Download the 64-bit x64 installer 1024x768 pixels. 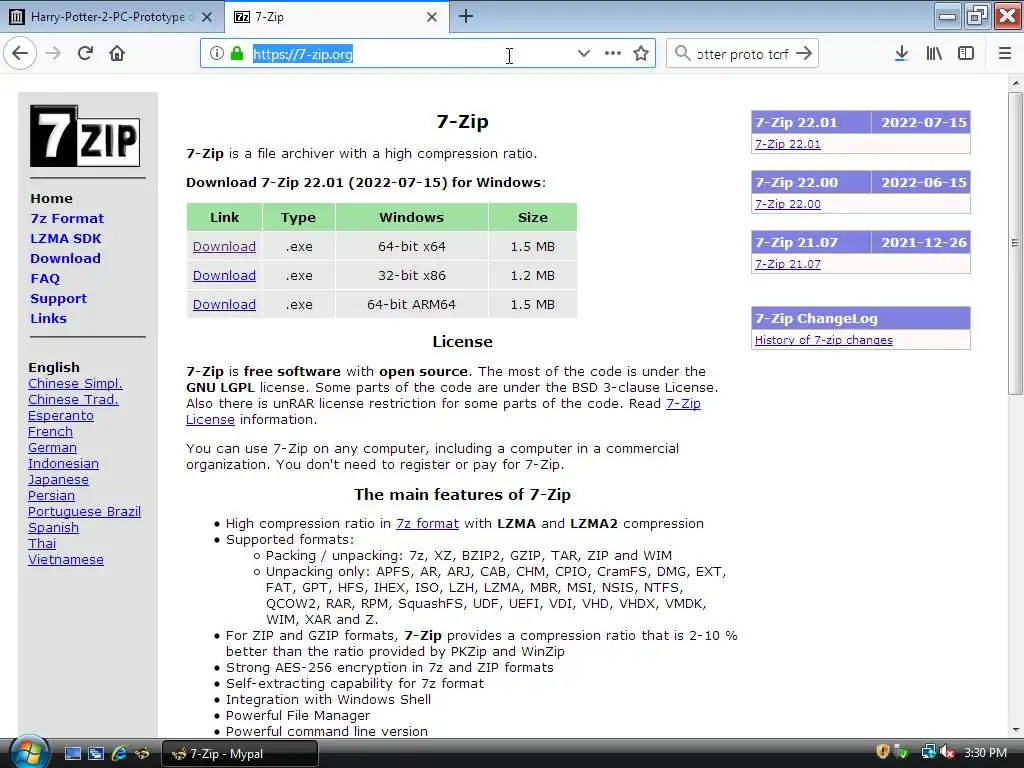click(x=224, y=247)
